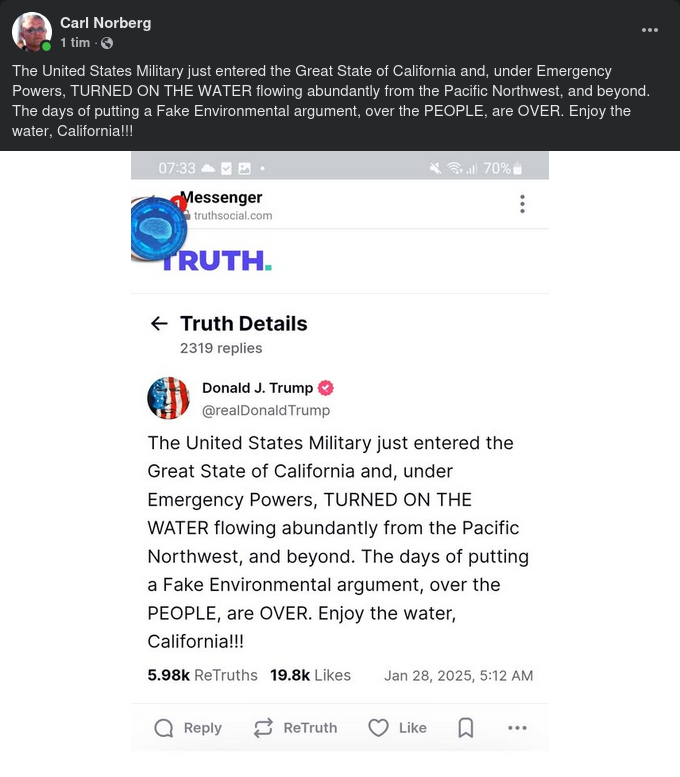Open the browser three-dot vertical menu
680x777 pixels.
click(x=522, y=204)
